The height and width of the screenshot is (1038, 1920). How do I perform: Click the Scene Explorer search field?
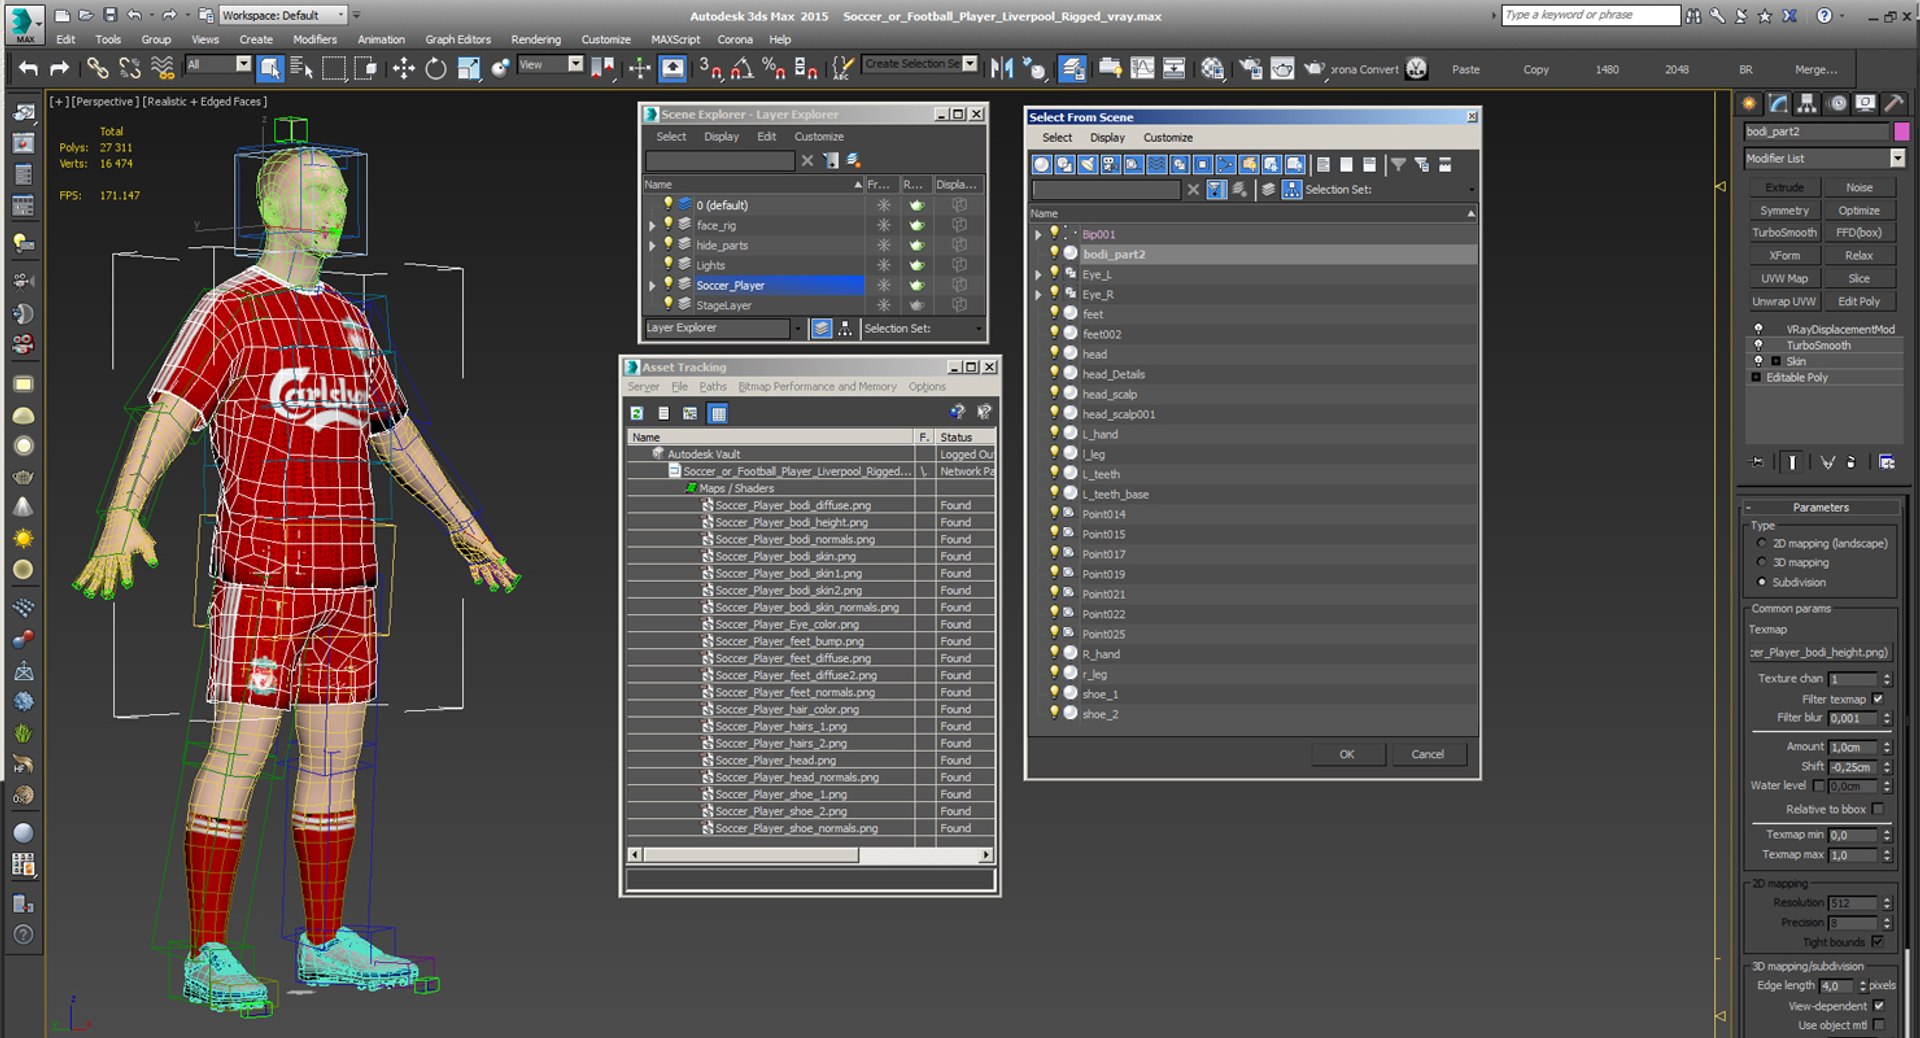click(x=720, y=160)
